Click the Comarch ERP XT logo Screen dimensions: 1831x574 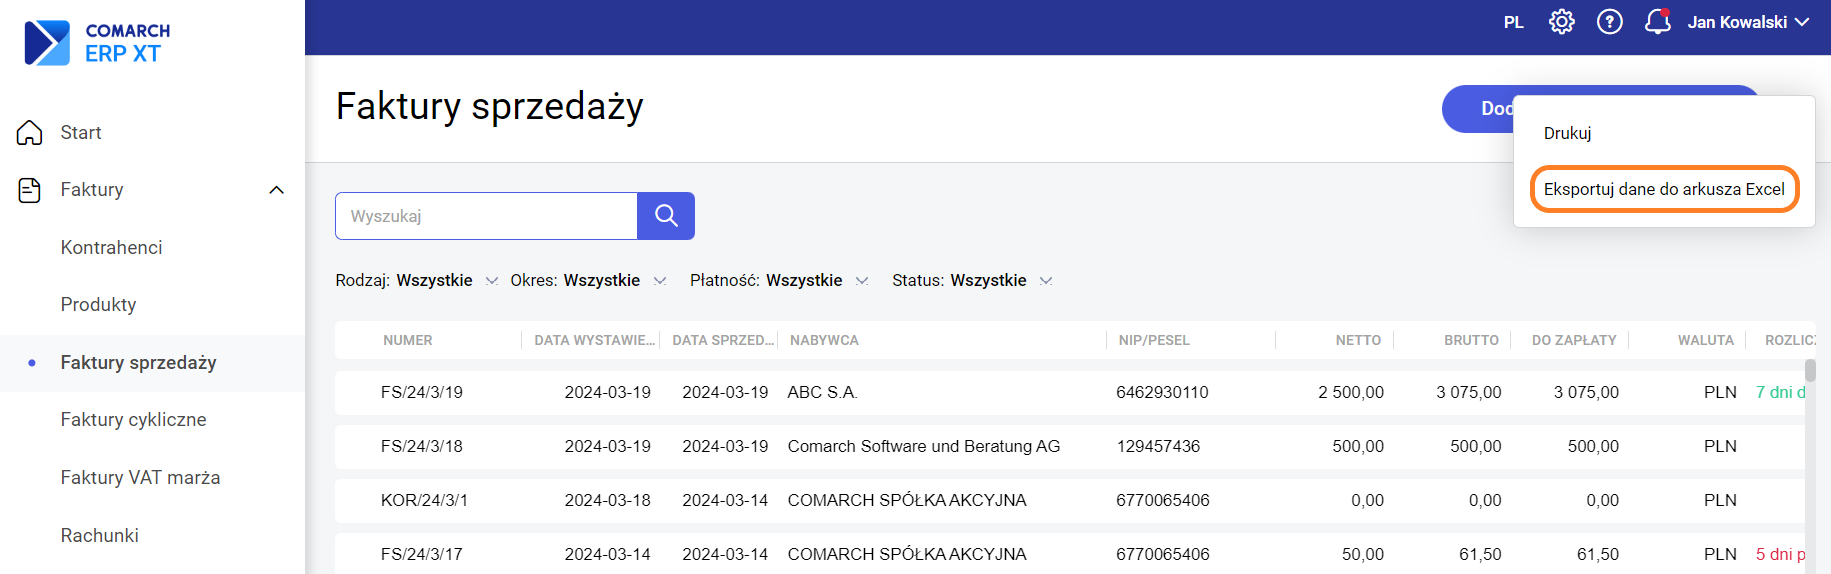(x=97, y=43)
